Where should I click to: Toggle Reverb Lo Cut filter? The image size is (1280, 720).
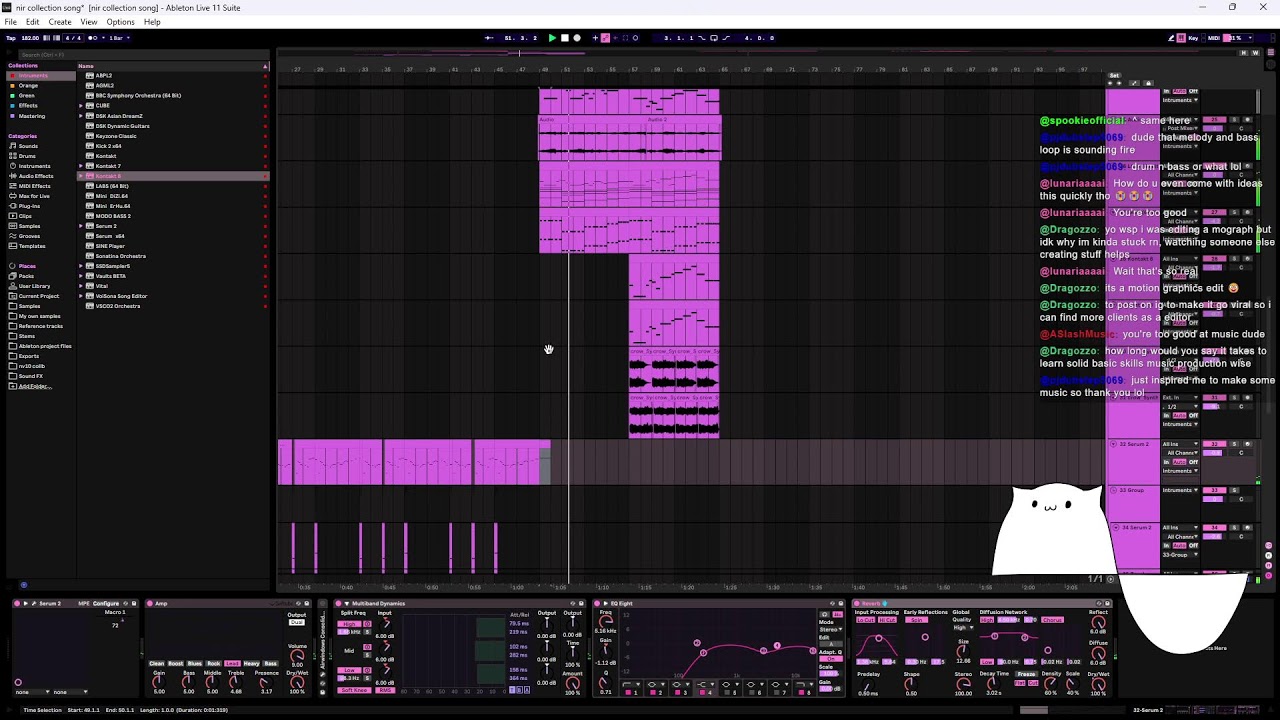pyautogui.click(x=866, y=620)
